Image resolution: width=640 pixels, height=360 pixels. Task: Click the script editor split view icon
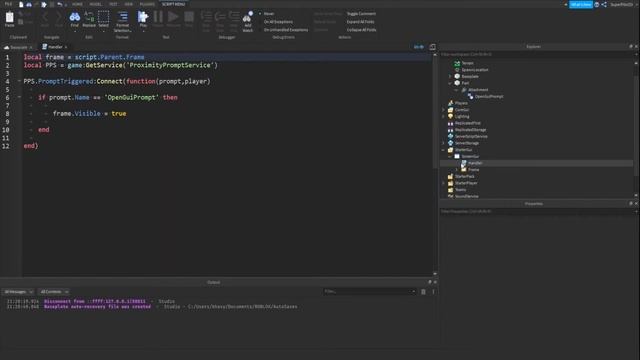pos(432,47)
